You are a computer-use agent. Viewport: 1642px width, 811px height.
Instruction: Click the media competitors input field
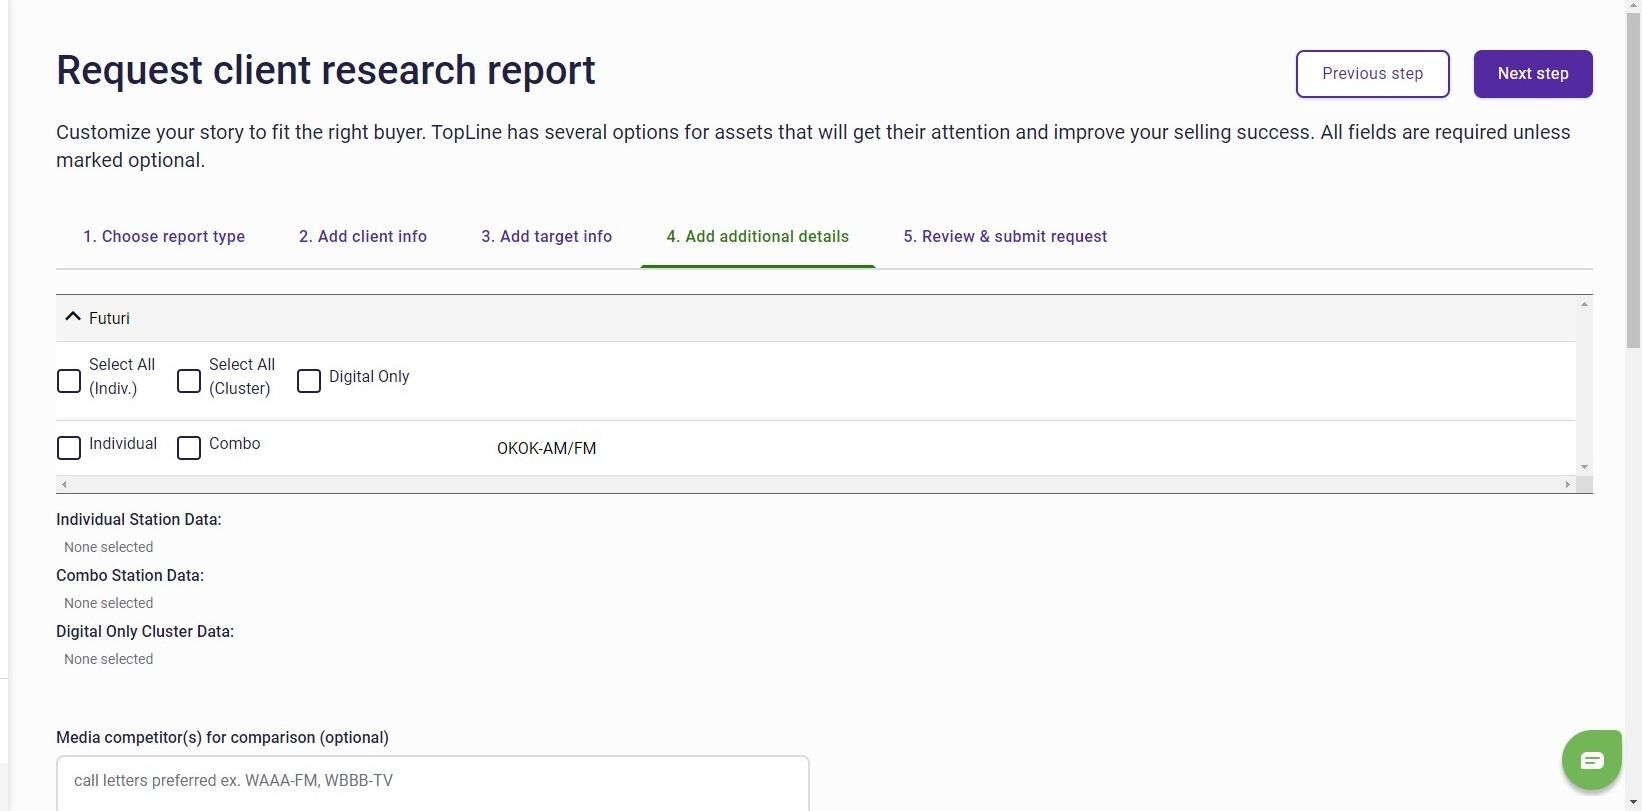(x=432, y=781)
